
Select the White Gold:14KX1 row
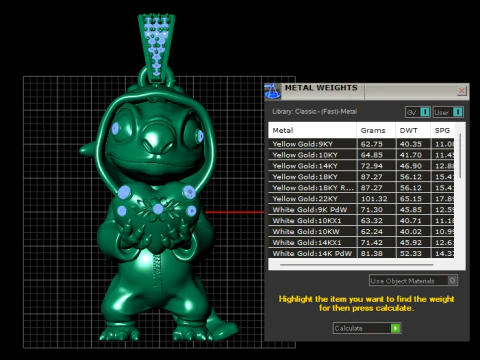[x=361, y=243]
